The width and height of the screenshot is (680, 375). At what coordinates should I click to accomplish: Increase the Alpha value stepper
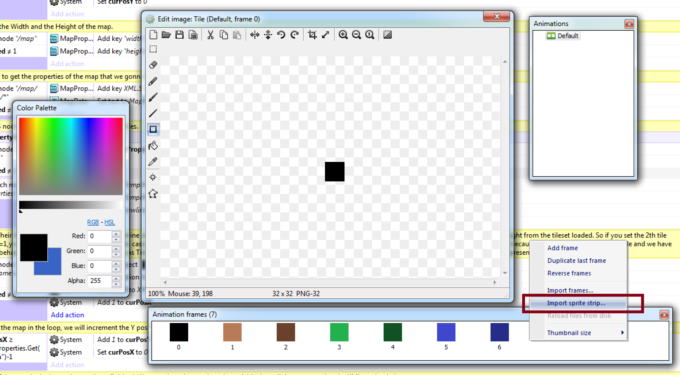116,278
